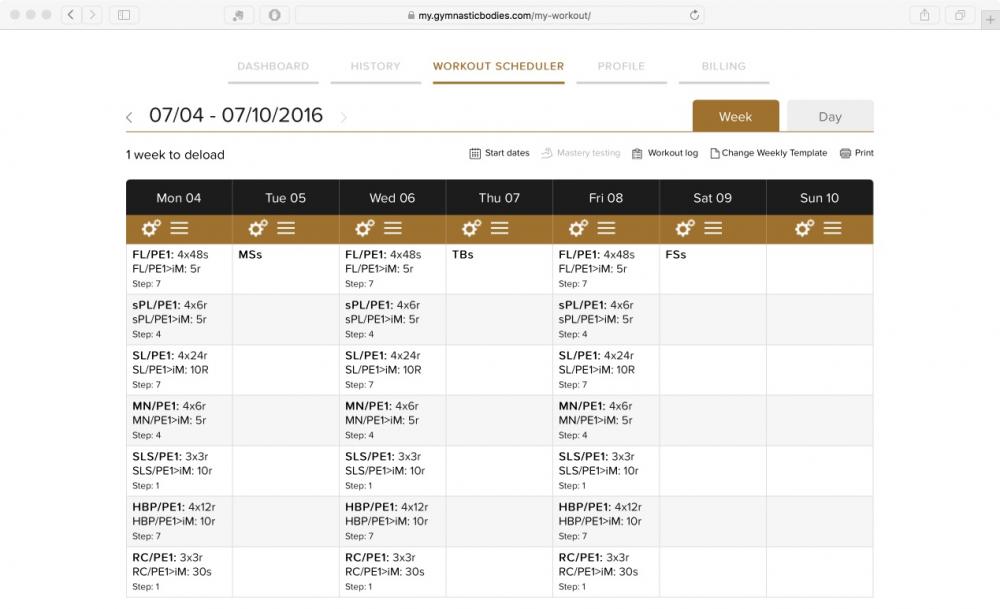This screenshot has height=609, width=1000.
Task: Click the Mastery testing link
Action: pos(581,153)
